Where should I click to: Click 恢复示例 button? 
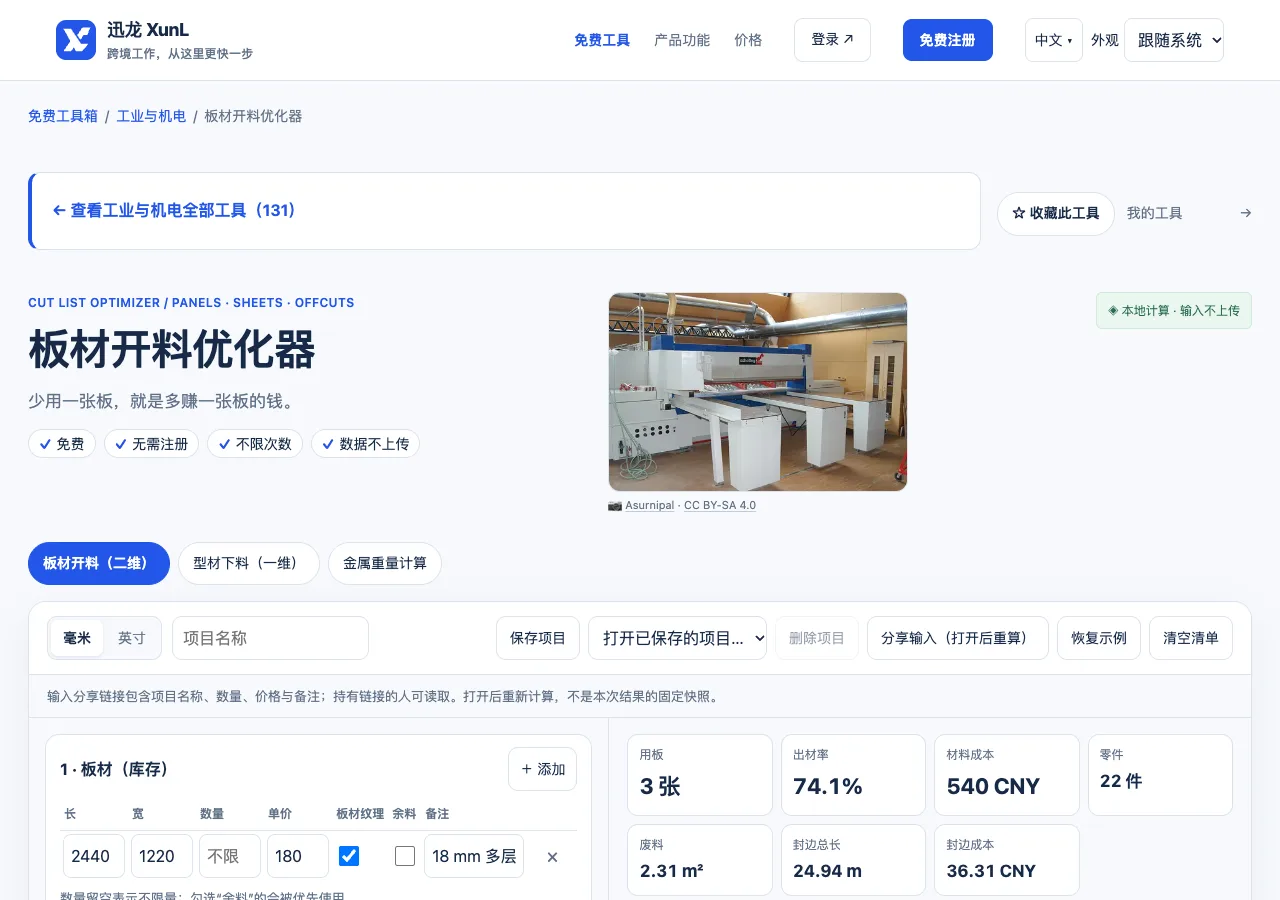pyautogui.click(x=1099, y=638)
